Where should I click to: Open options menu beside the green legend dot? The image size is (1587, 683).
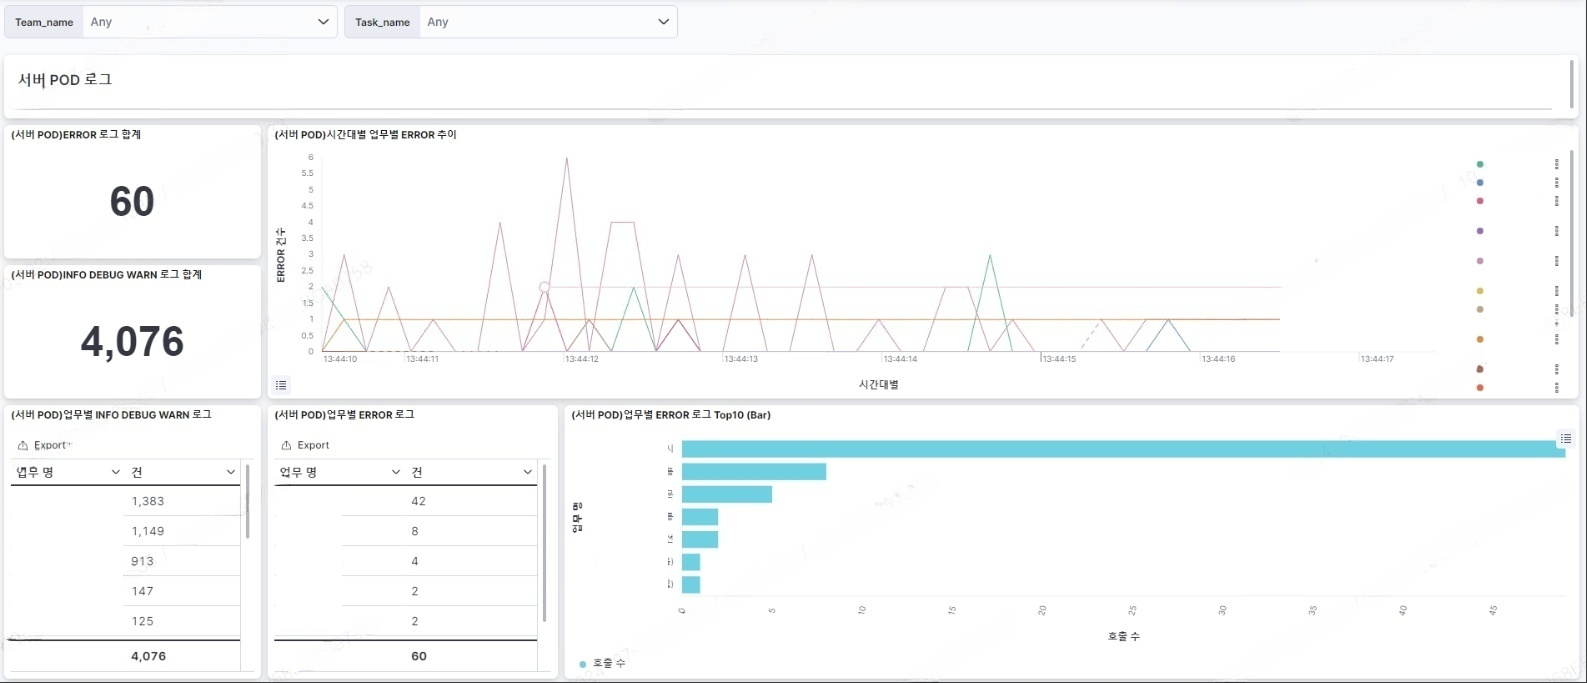[x=1557, y=164]
